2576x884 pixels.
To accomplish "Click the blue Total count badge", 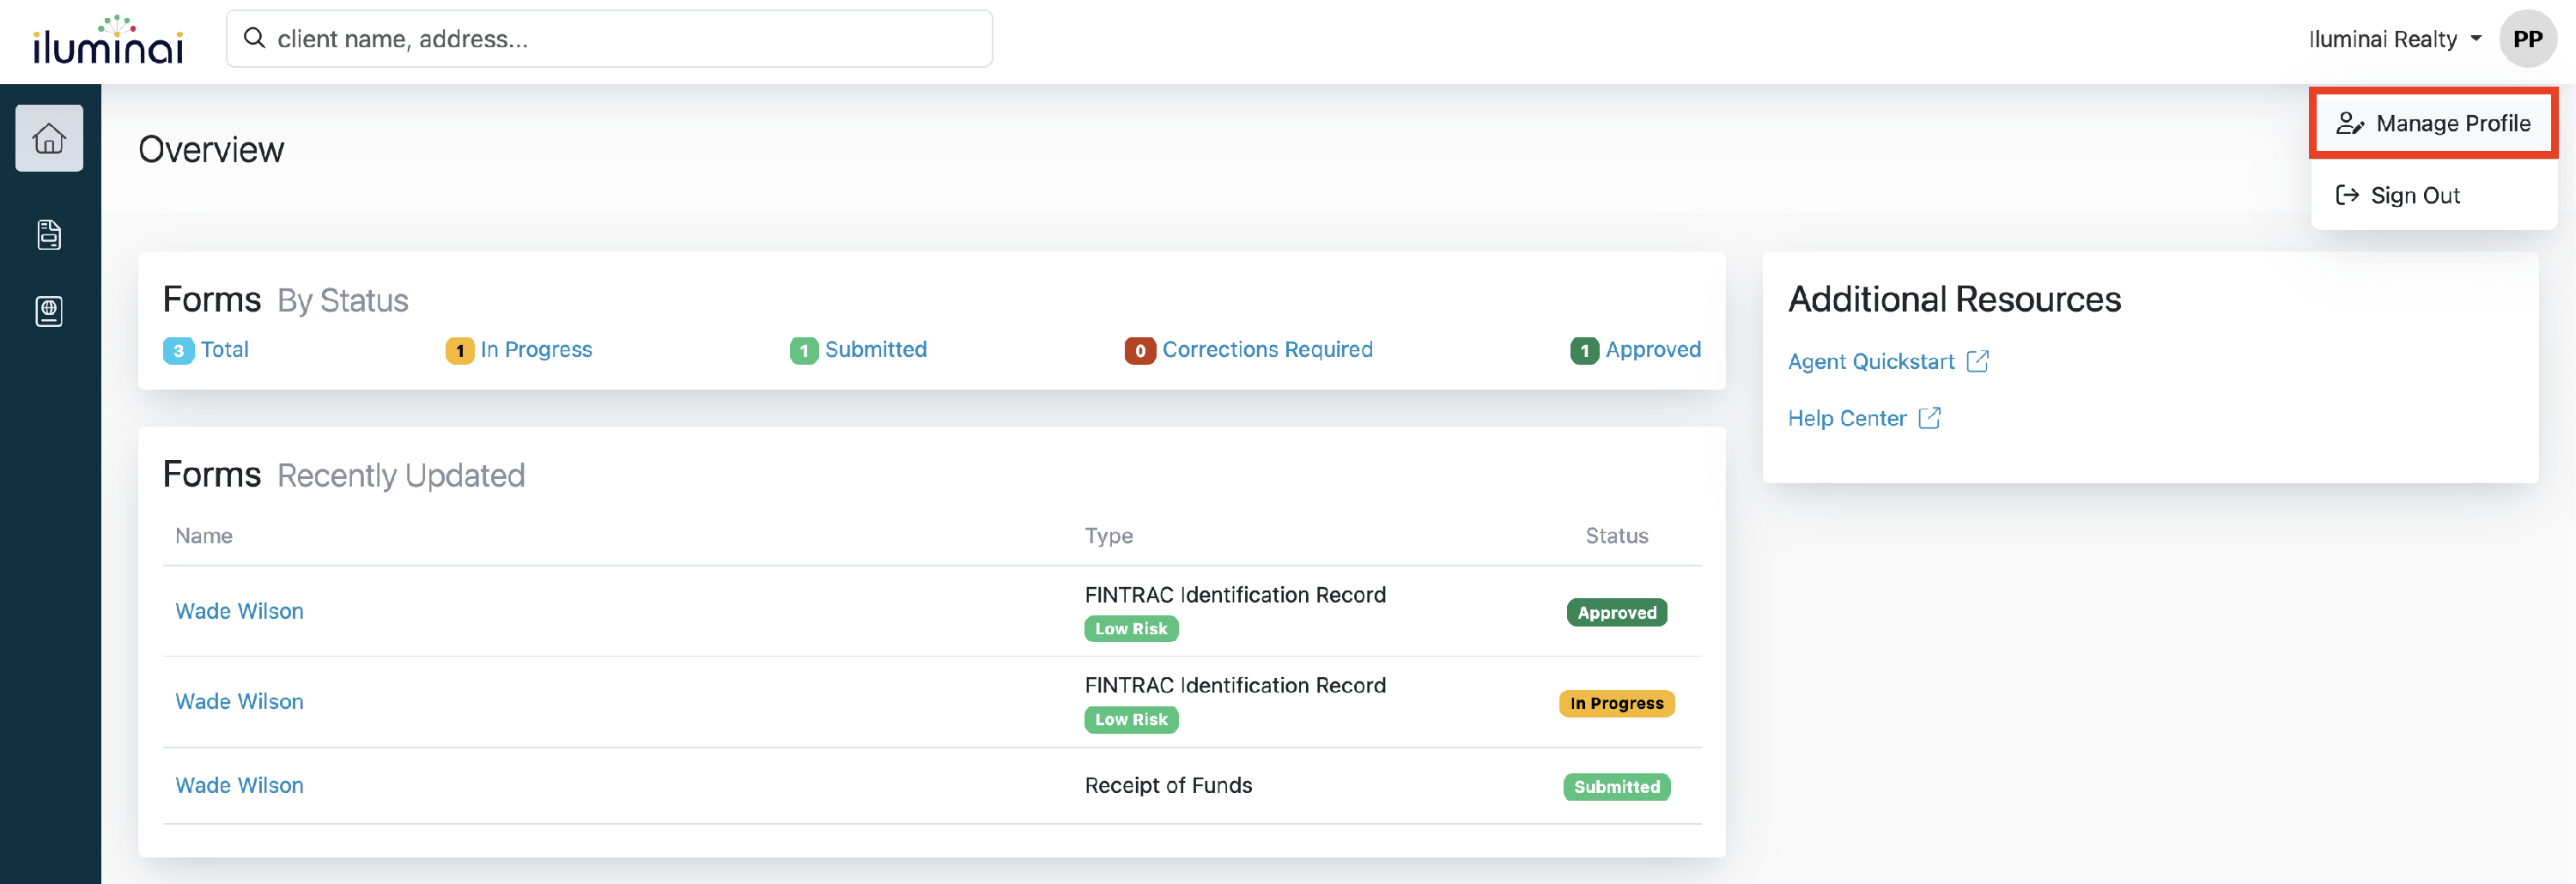I will tap(178, 351).
